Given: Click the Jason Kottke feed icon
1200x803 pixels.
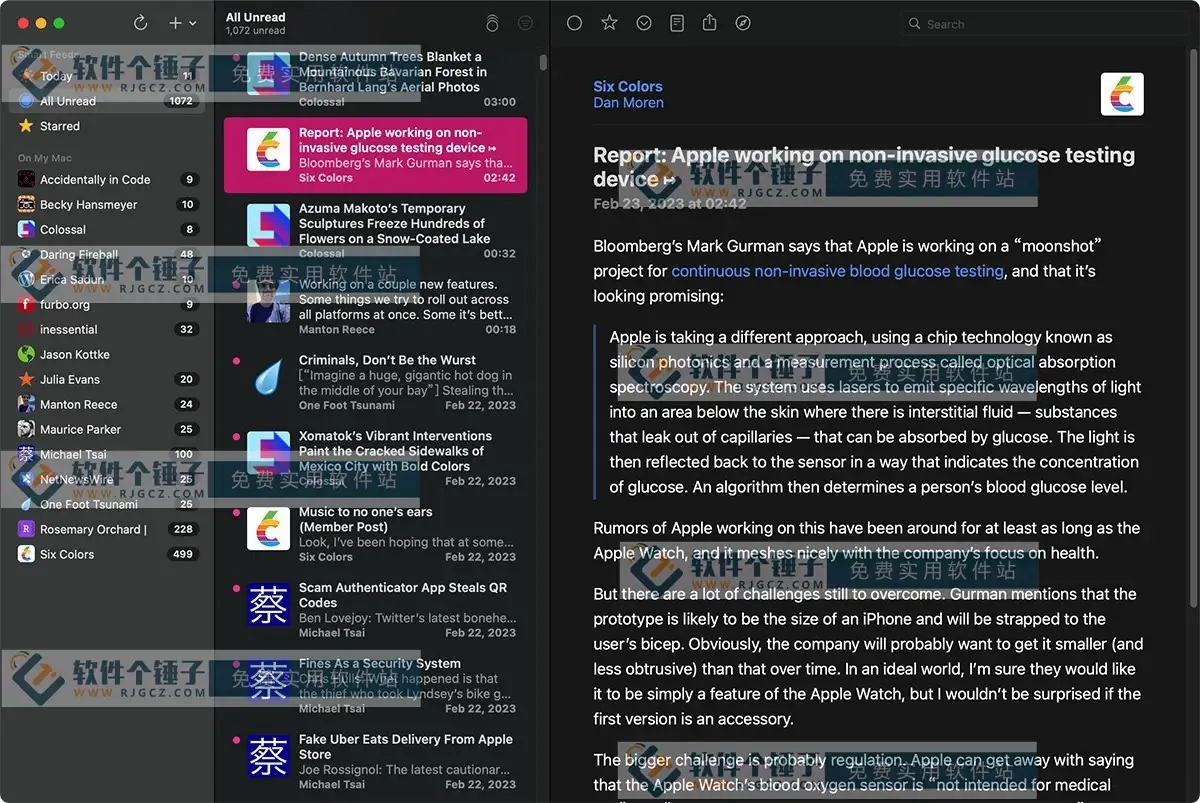Looking at the screenshot, I should [x=26, y=355].
